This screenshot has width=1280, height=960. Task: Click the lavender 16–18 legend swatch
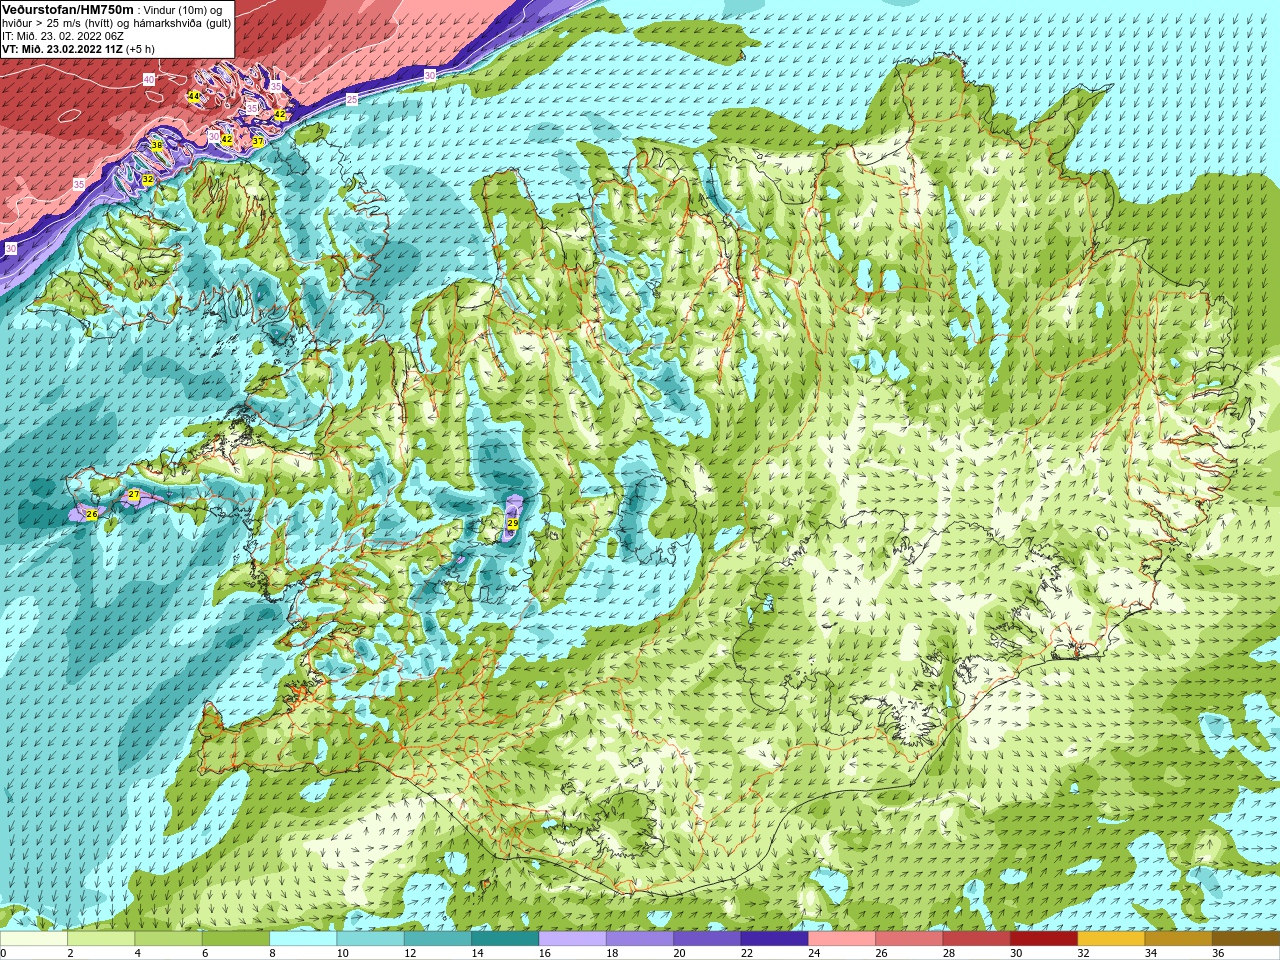572,939
